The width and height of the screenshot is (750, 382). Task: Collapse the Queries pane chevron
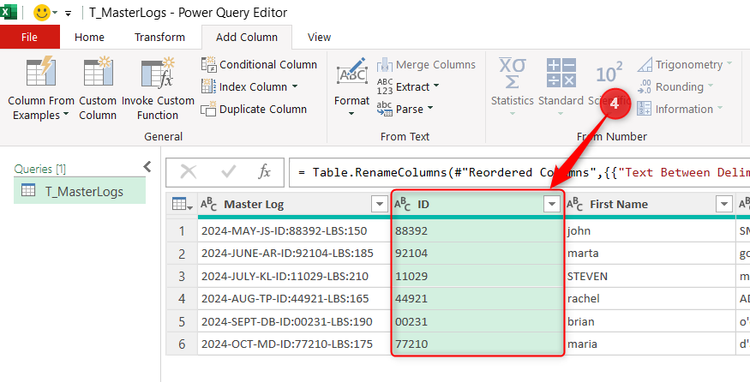click(147, 166)
